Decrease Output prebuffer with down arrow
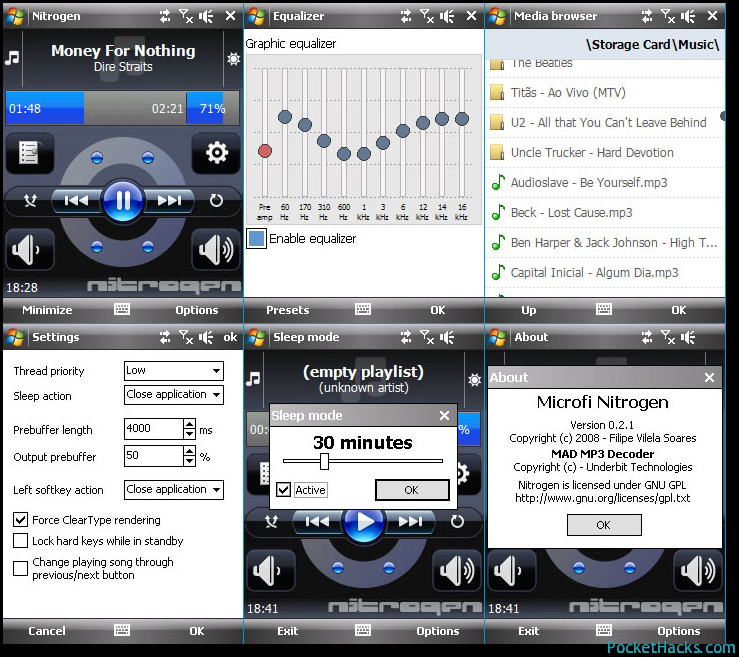Viewport: 739px width, 657px height. 189,461
